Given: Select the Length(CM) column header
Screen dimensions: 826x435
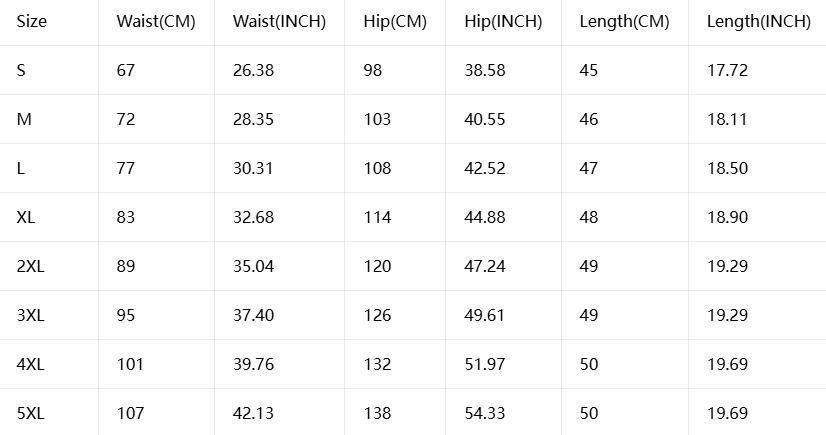Looking at the screenshot, I should pyautogui.click(x=624, y=22).
